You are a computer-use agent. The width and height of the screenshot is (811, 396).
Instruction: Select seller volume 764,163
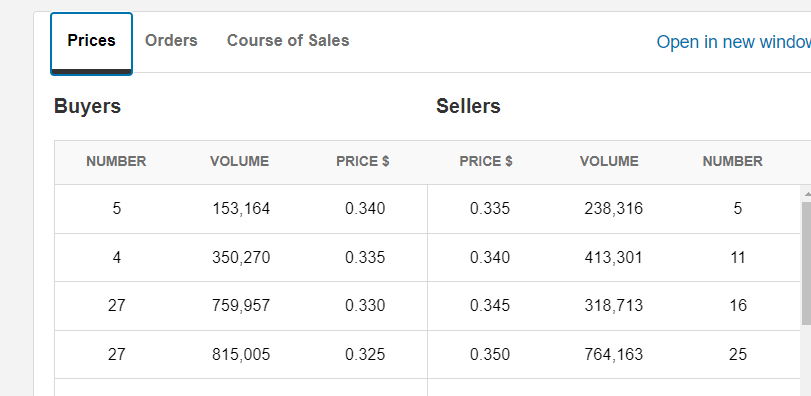(x=614, y=354)
